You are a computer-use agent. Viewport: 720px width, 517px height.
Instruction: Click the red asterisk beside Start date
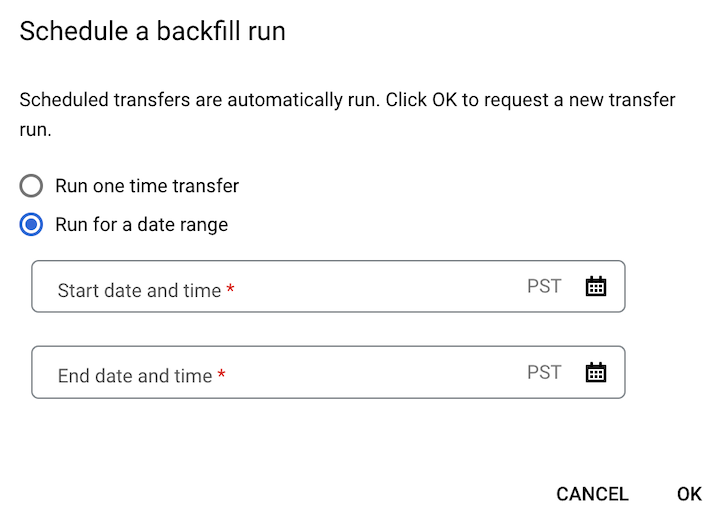coord(231,290)
